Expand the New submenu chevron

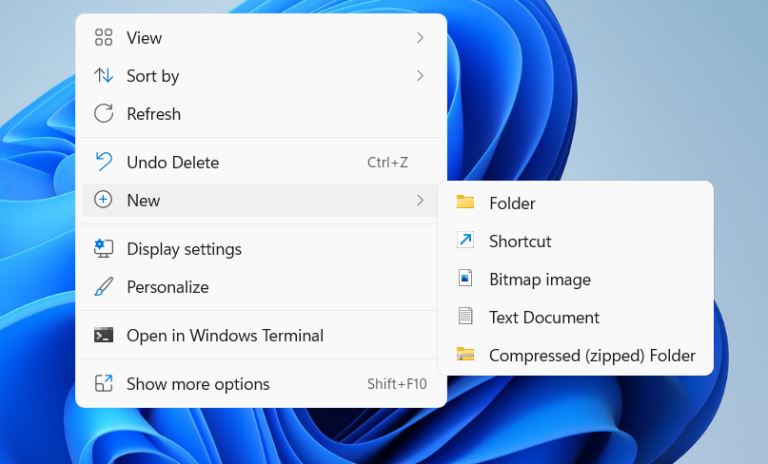(420, 200)
